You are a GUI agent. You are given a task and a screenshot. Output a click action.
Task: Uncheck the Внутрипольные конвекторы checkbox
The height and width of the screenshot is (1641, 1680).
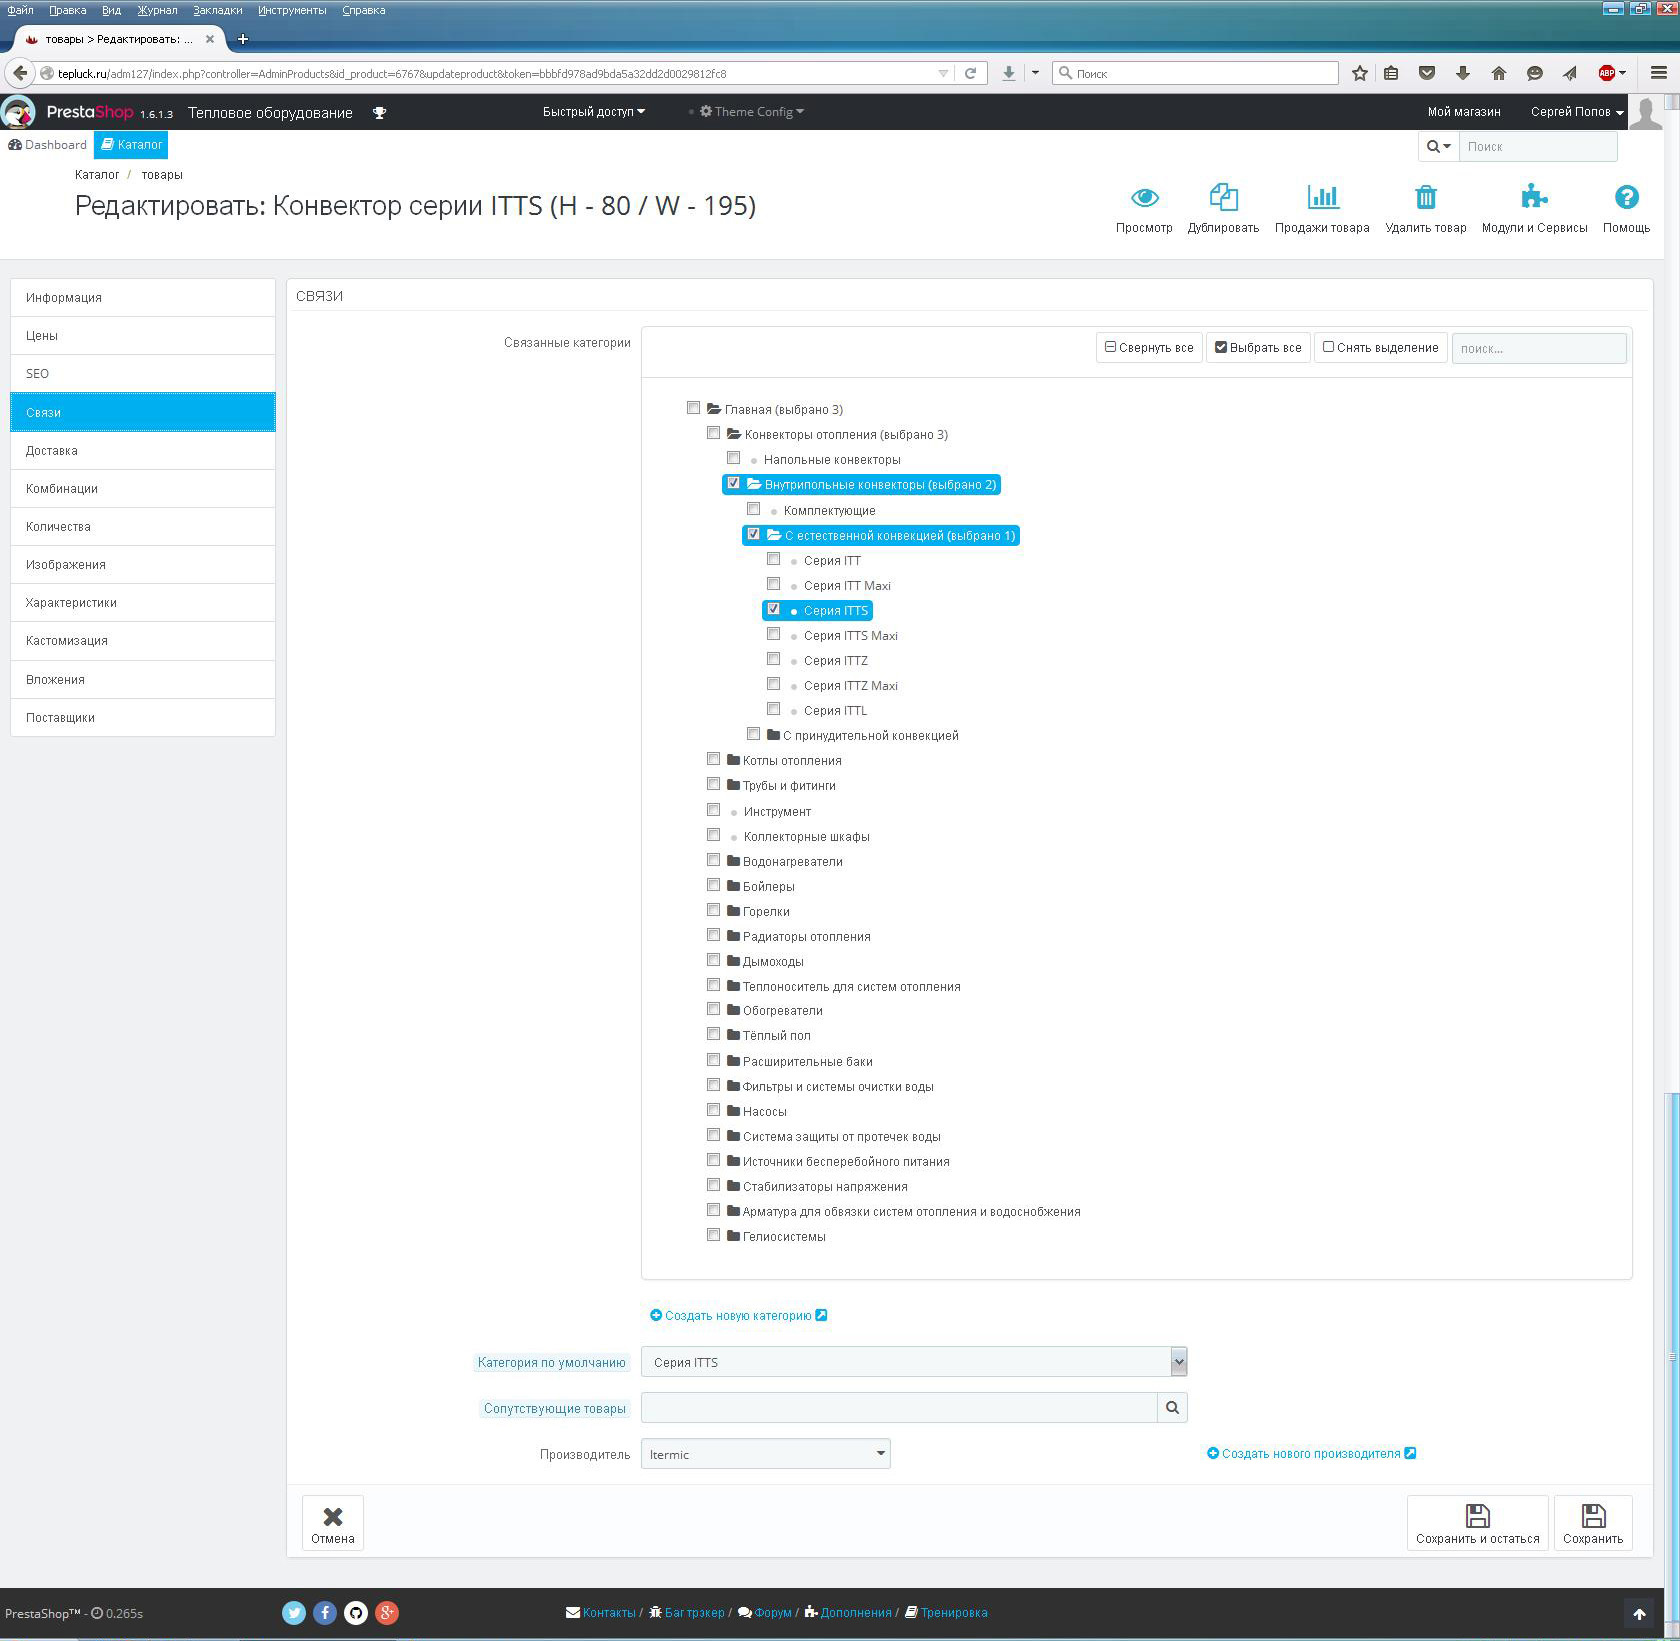point(733,483)
